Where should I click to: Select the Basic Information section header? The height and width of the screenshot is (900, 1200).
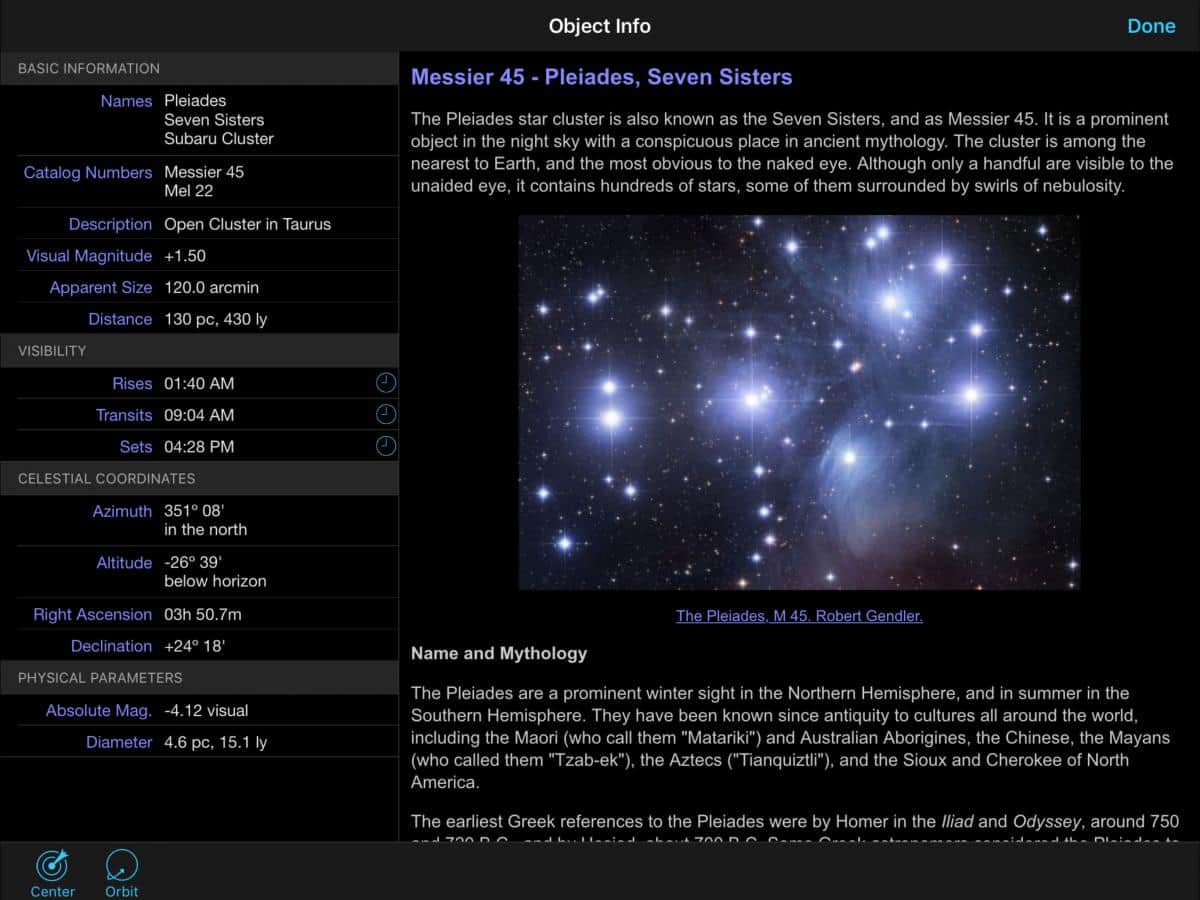click(x=89, y=68)
